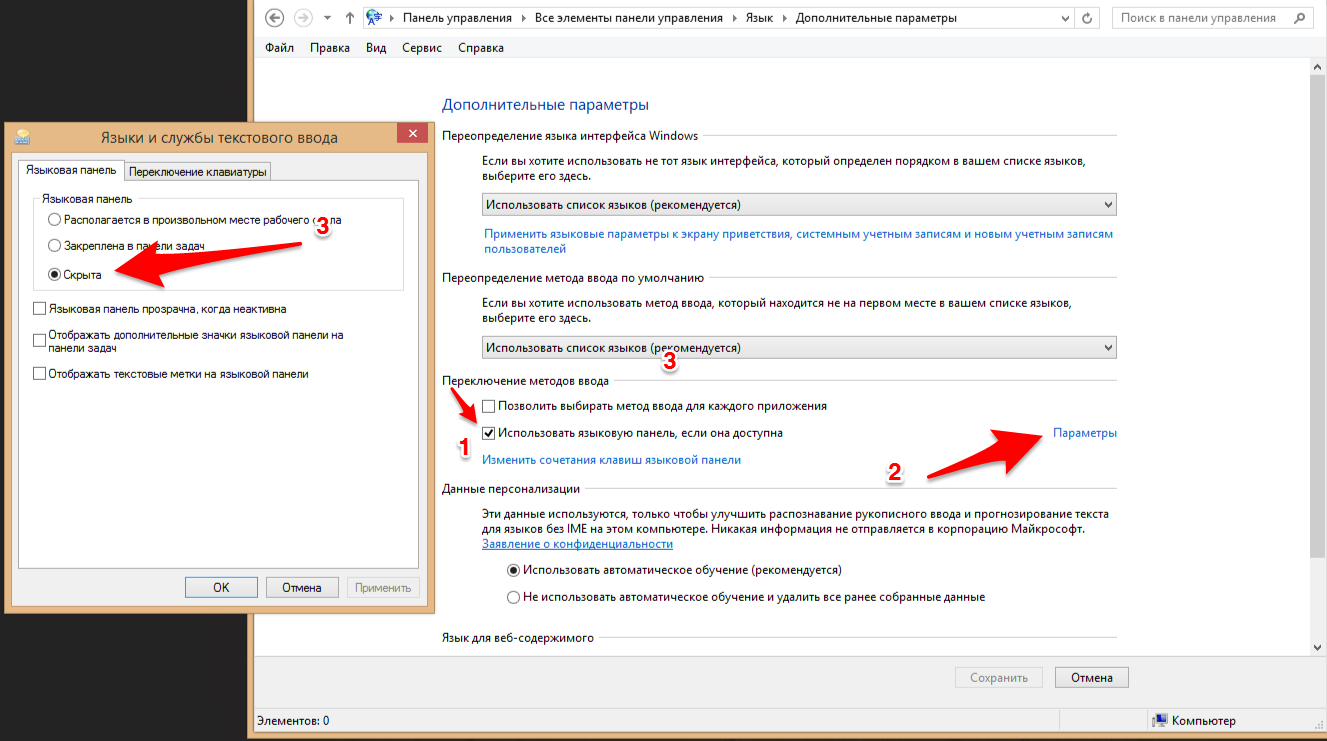The image size is (1327, 741).
Task: Click Панель управления breadcrumb
Action: coord(457,18)
